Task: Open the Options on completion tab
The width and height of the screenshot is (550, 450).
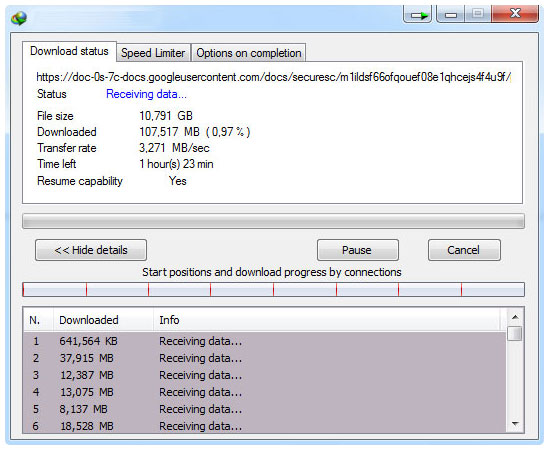Action: [249, 53]
